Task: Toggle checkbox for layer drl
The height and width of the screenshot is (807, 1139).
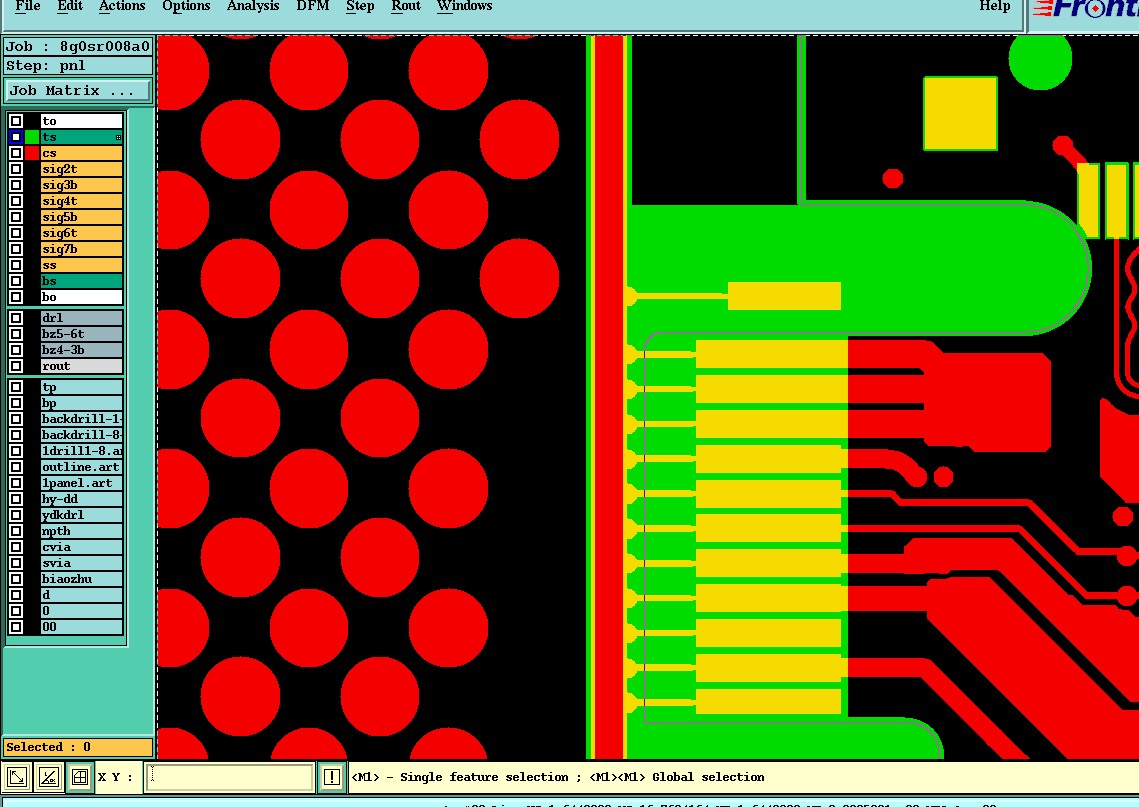Action: coord(16,318)
